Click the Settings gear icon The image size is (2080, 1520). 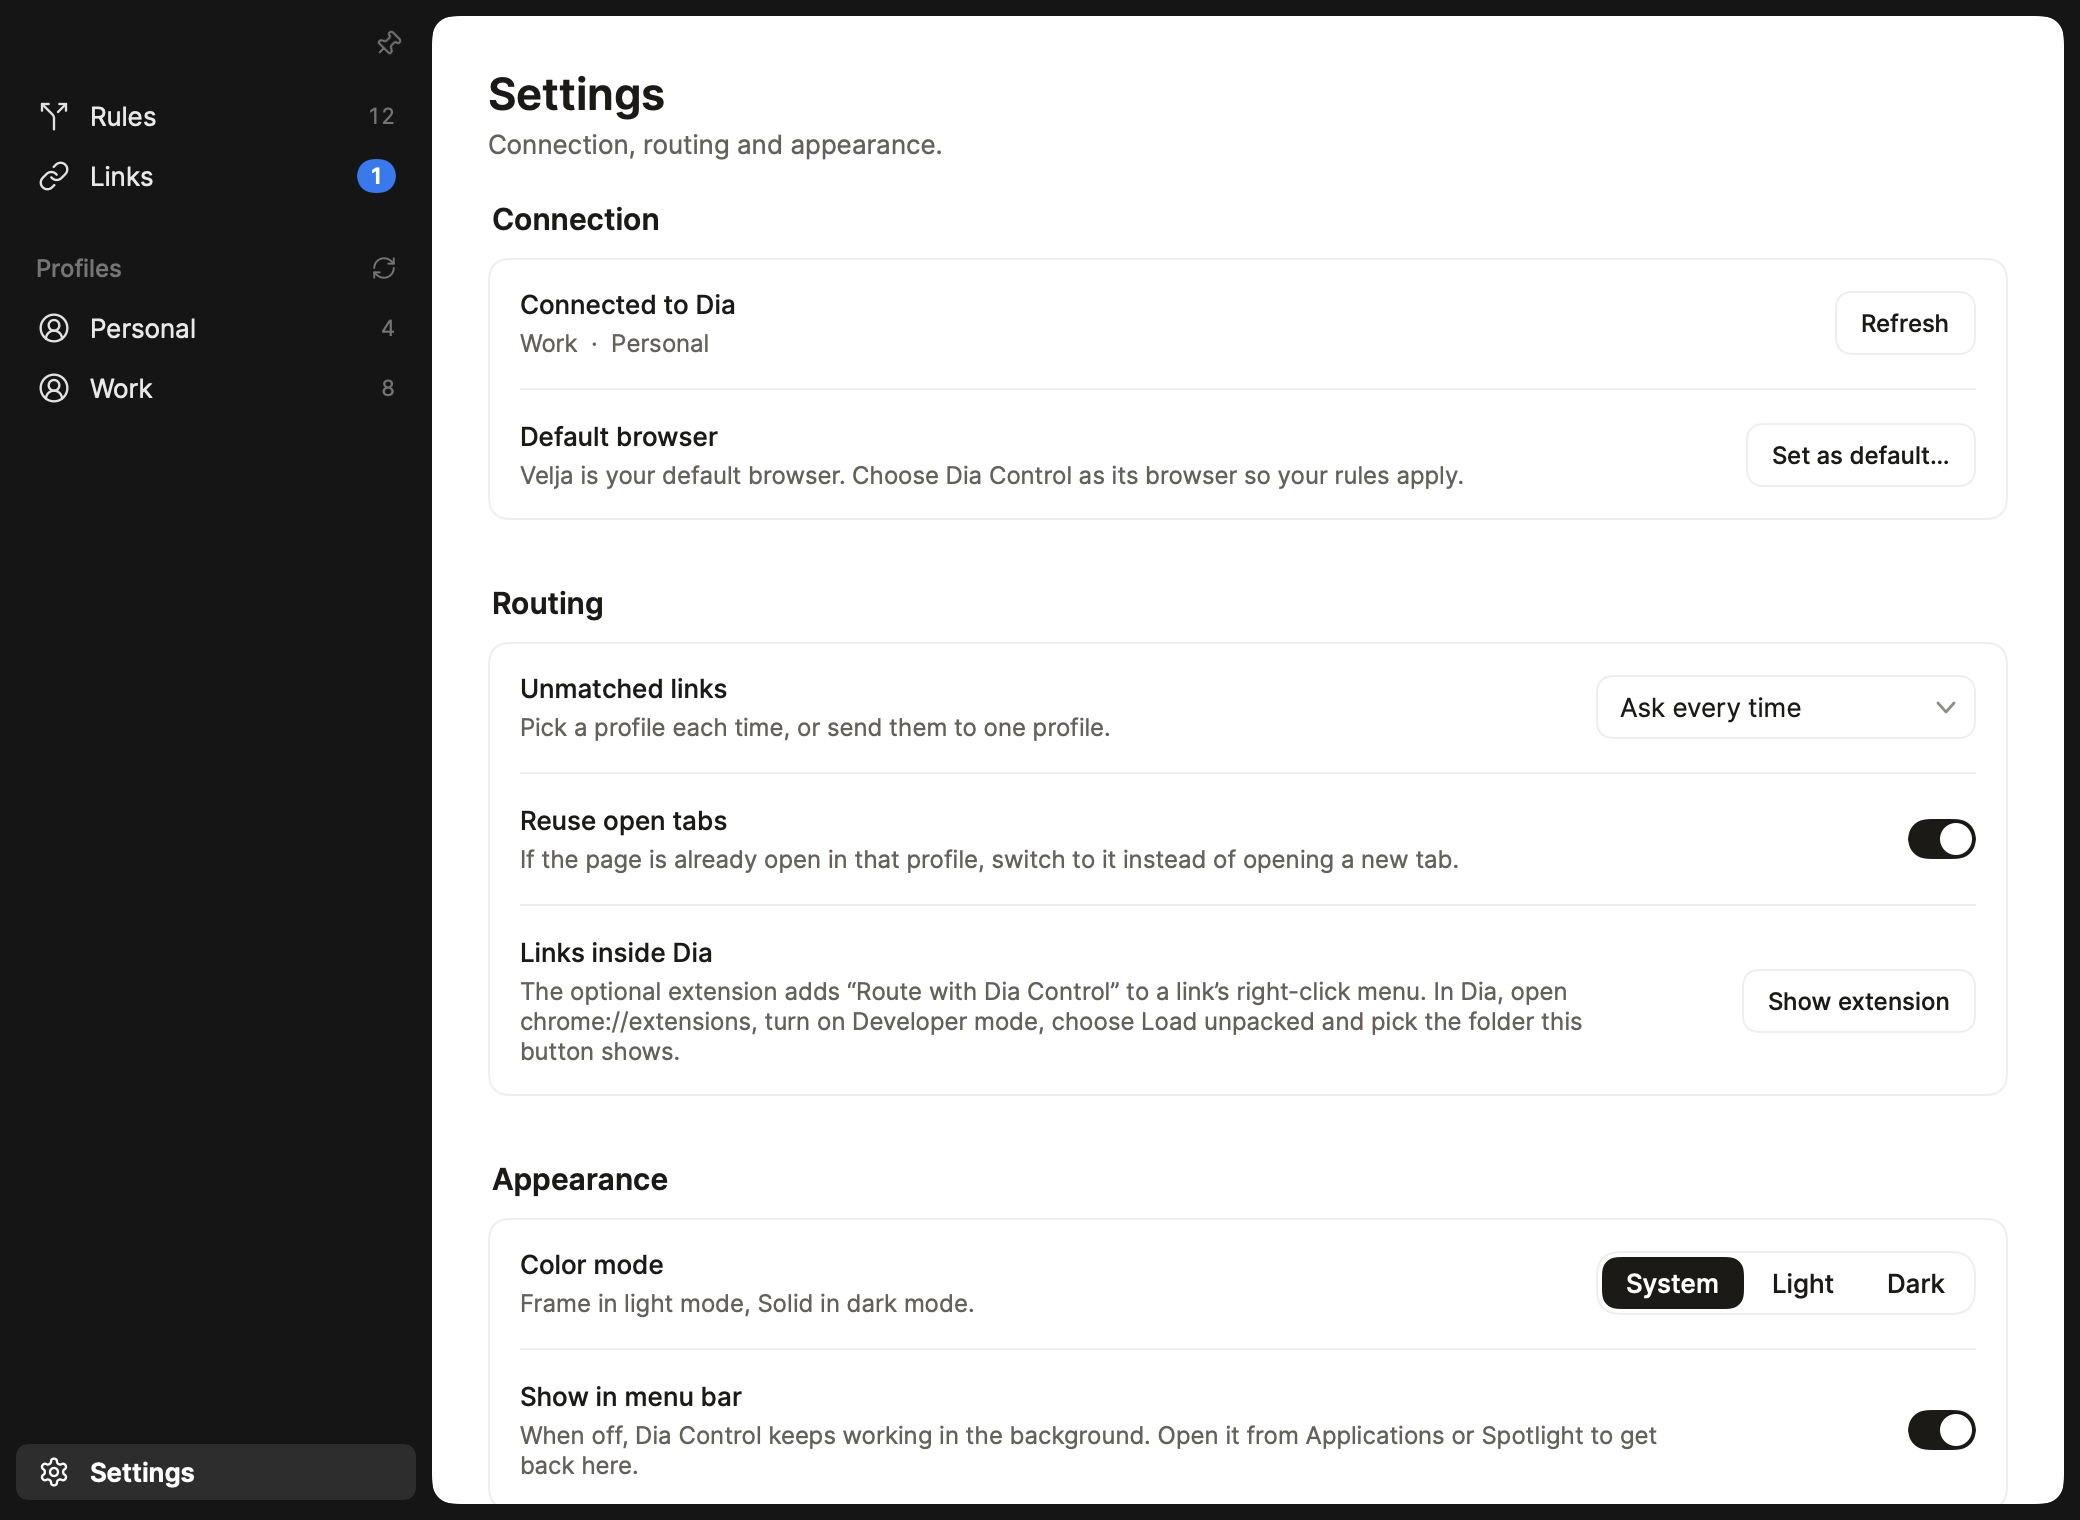pos(54,1472)
